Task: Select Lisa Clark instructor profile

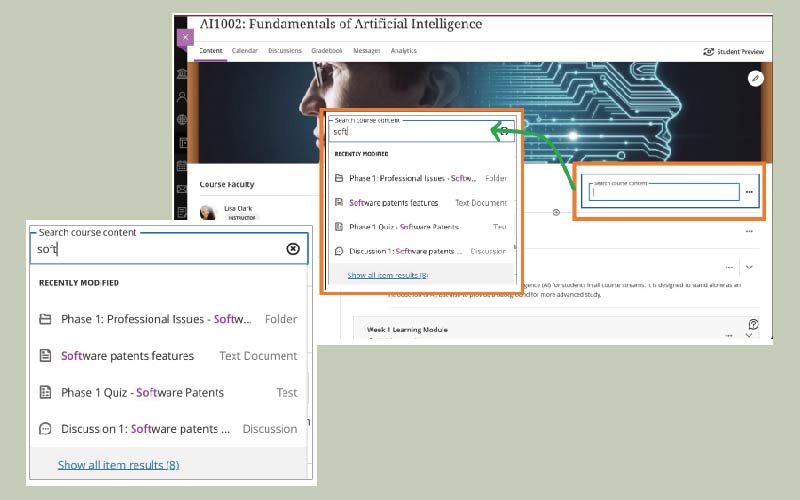Action: coord(236,210)
